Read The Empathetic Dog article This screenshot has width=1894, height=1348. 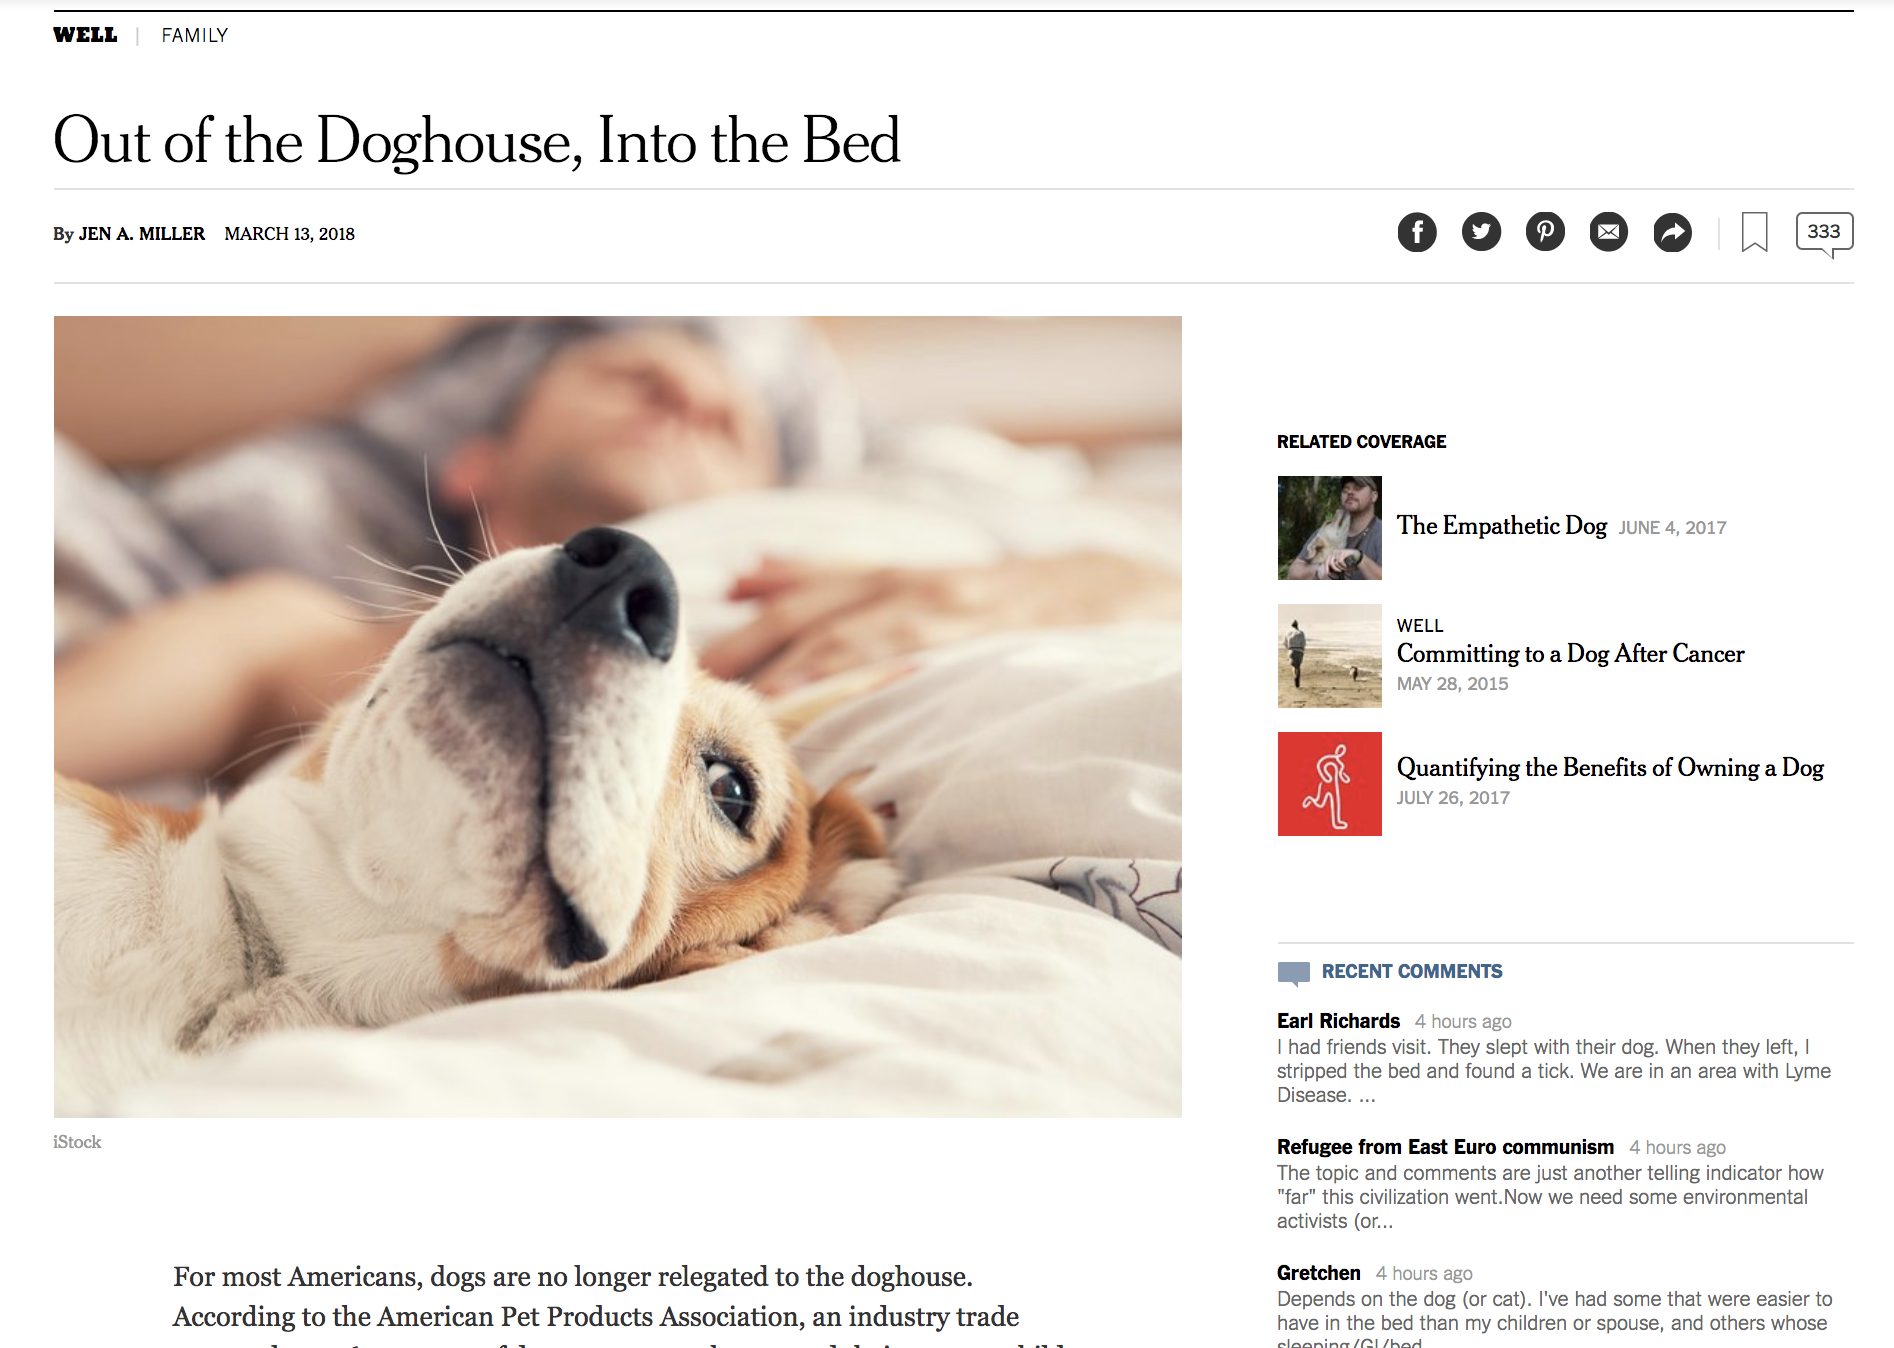[x=1501, y=526]
